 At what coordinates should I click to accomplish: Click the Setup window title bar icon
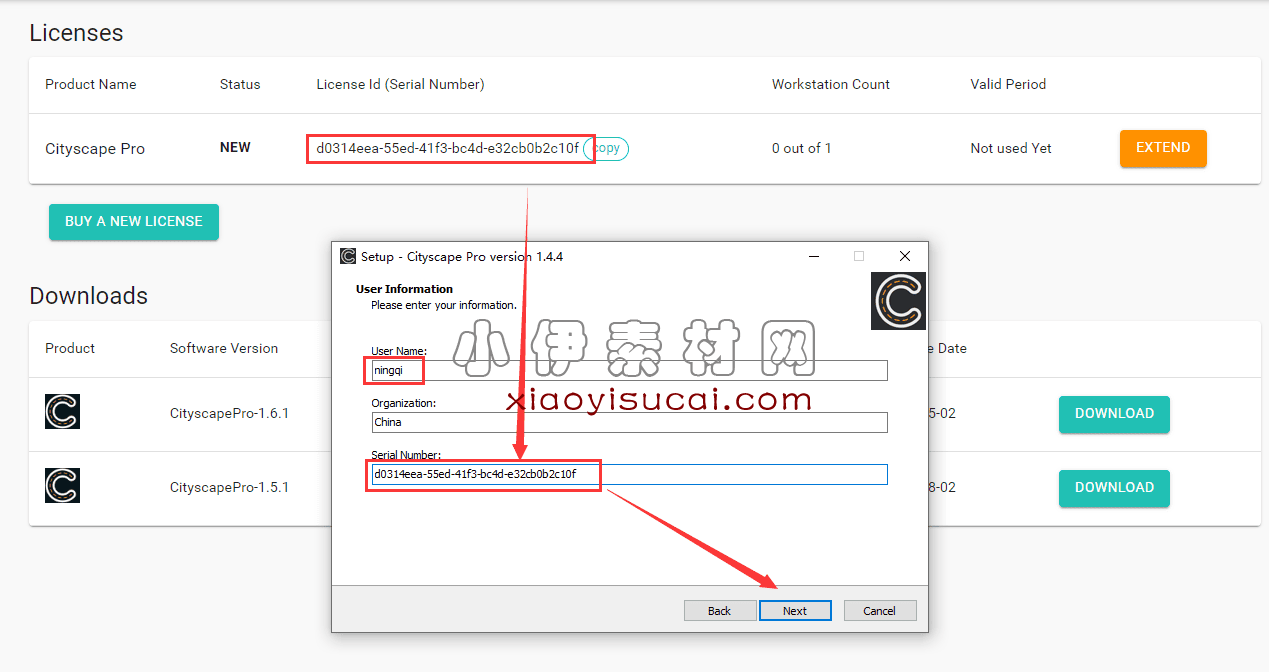point(348,256)
